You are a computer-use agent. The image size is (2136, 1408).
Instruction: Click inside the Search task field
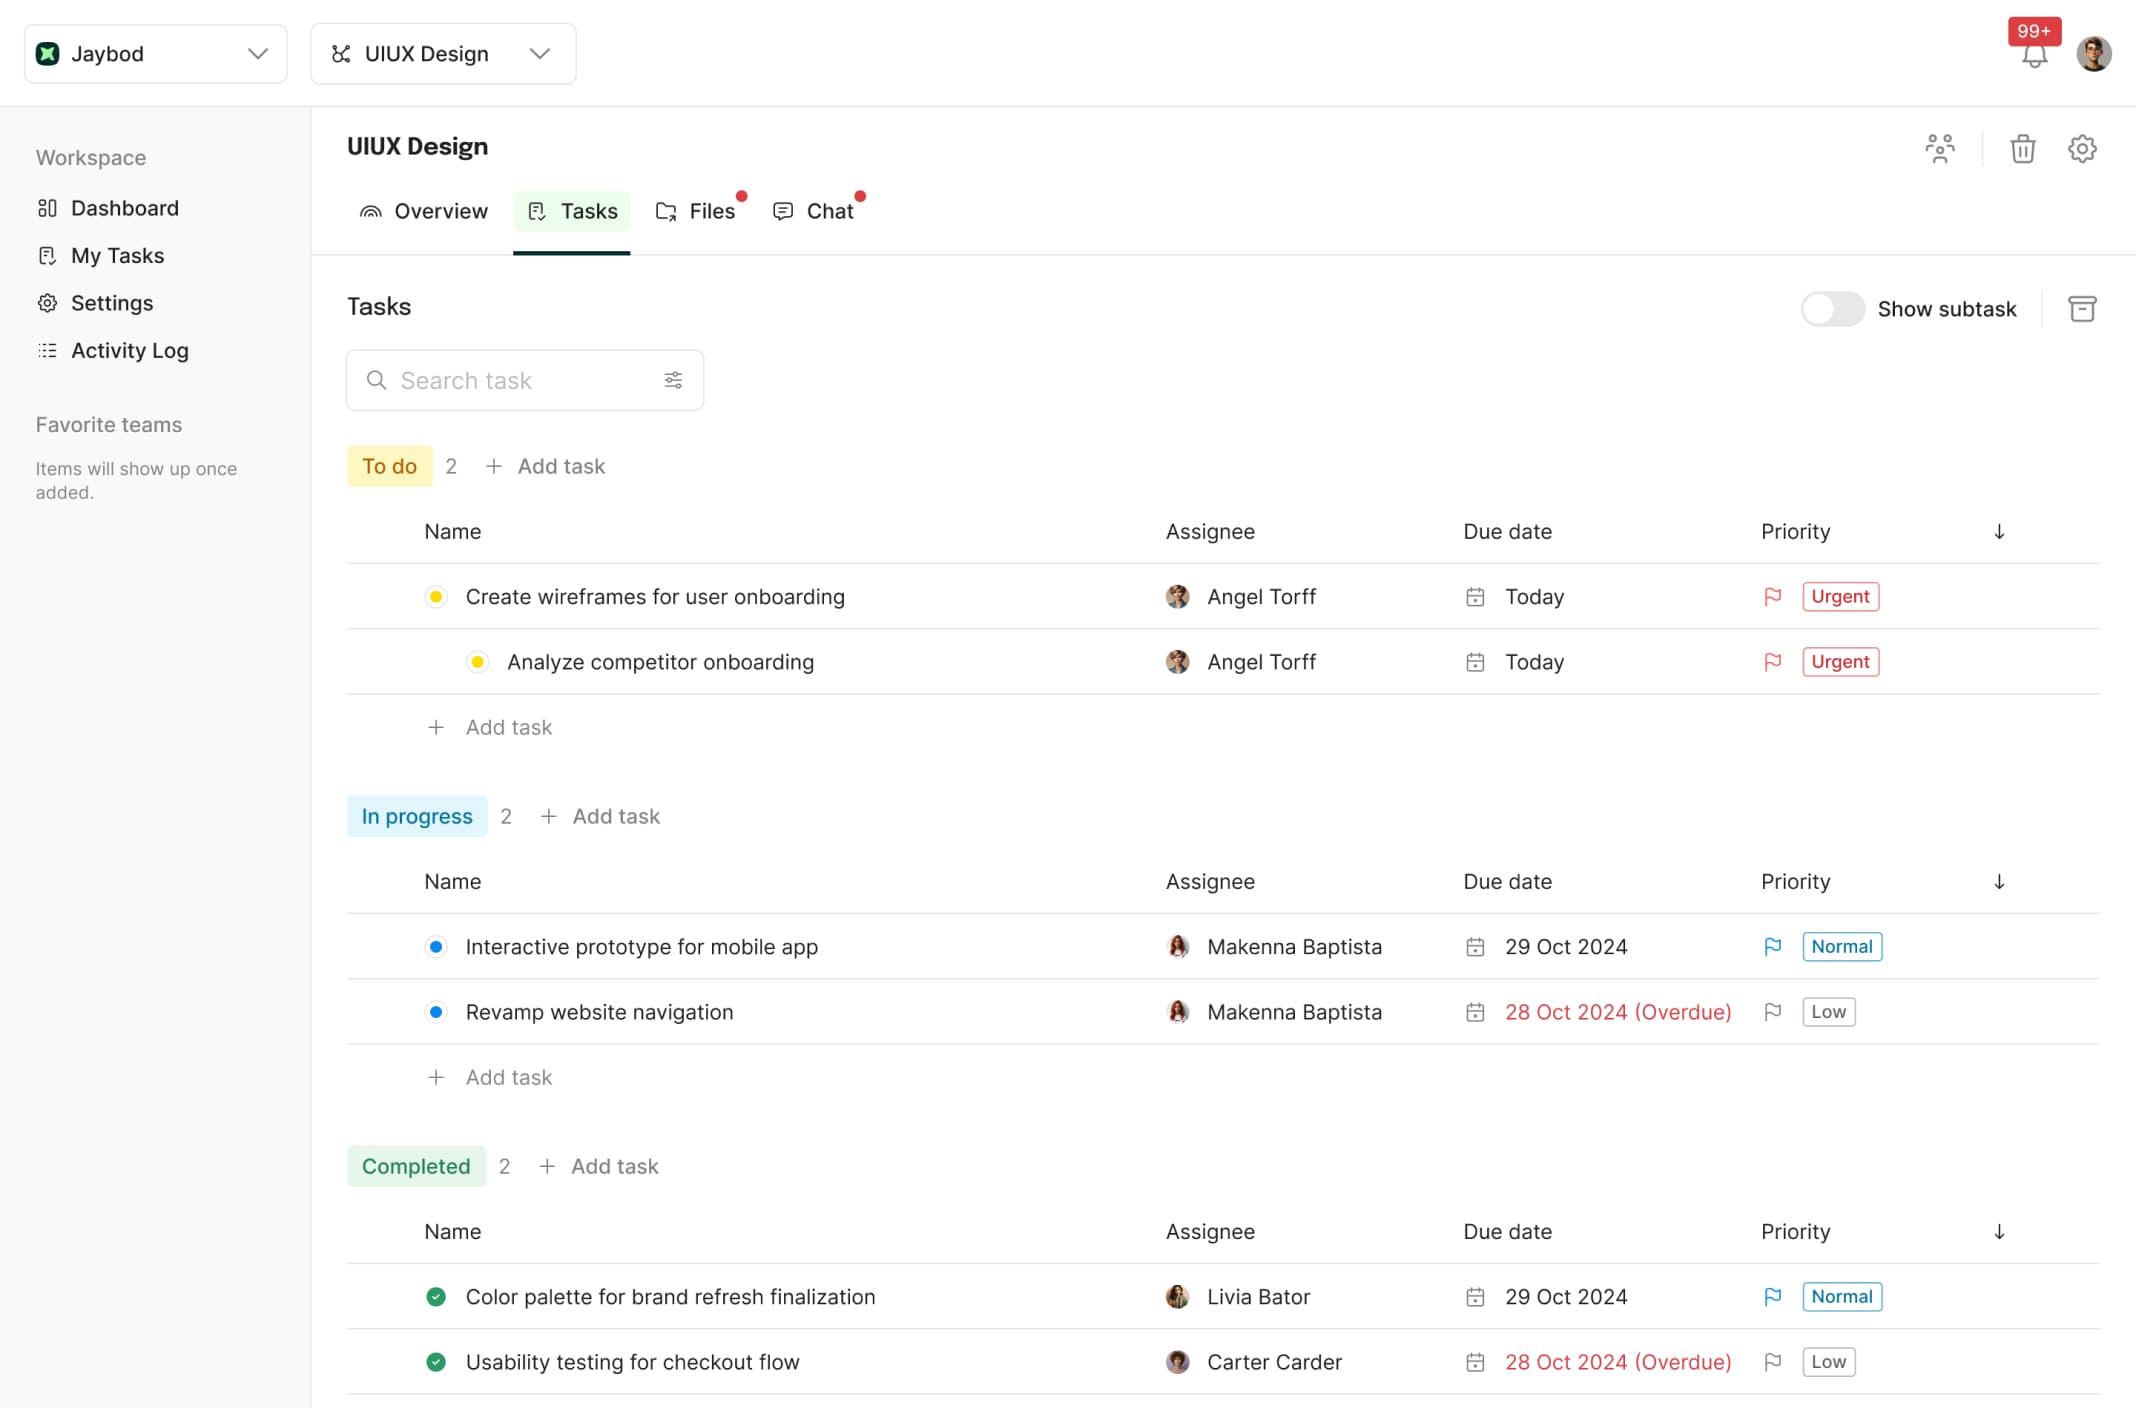coord(500,380)
